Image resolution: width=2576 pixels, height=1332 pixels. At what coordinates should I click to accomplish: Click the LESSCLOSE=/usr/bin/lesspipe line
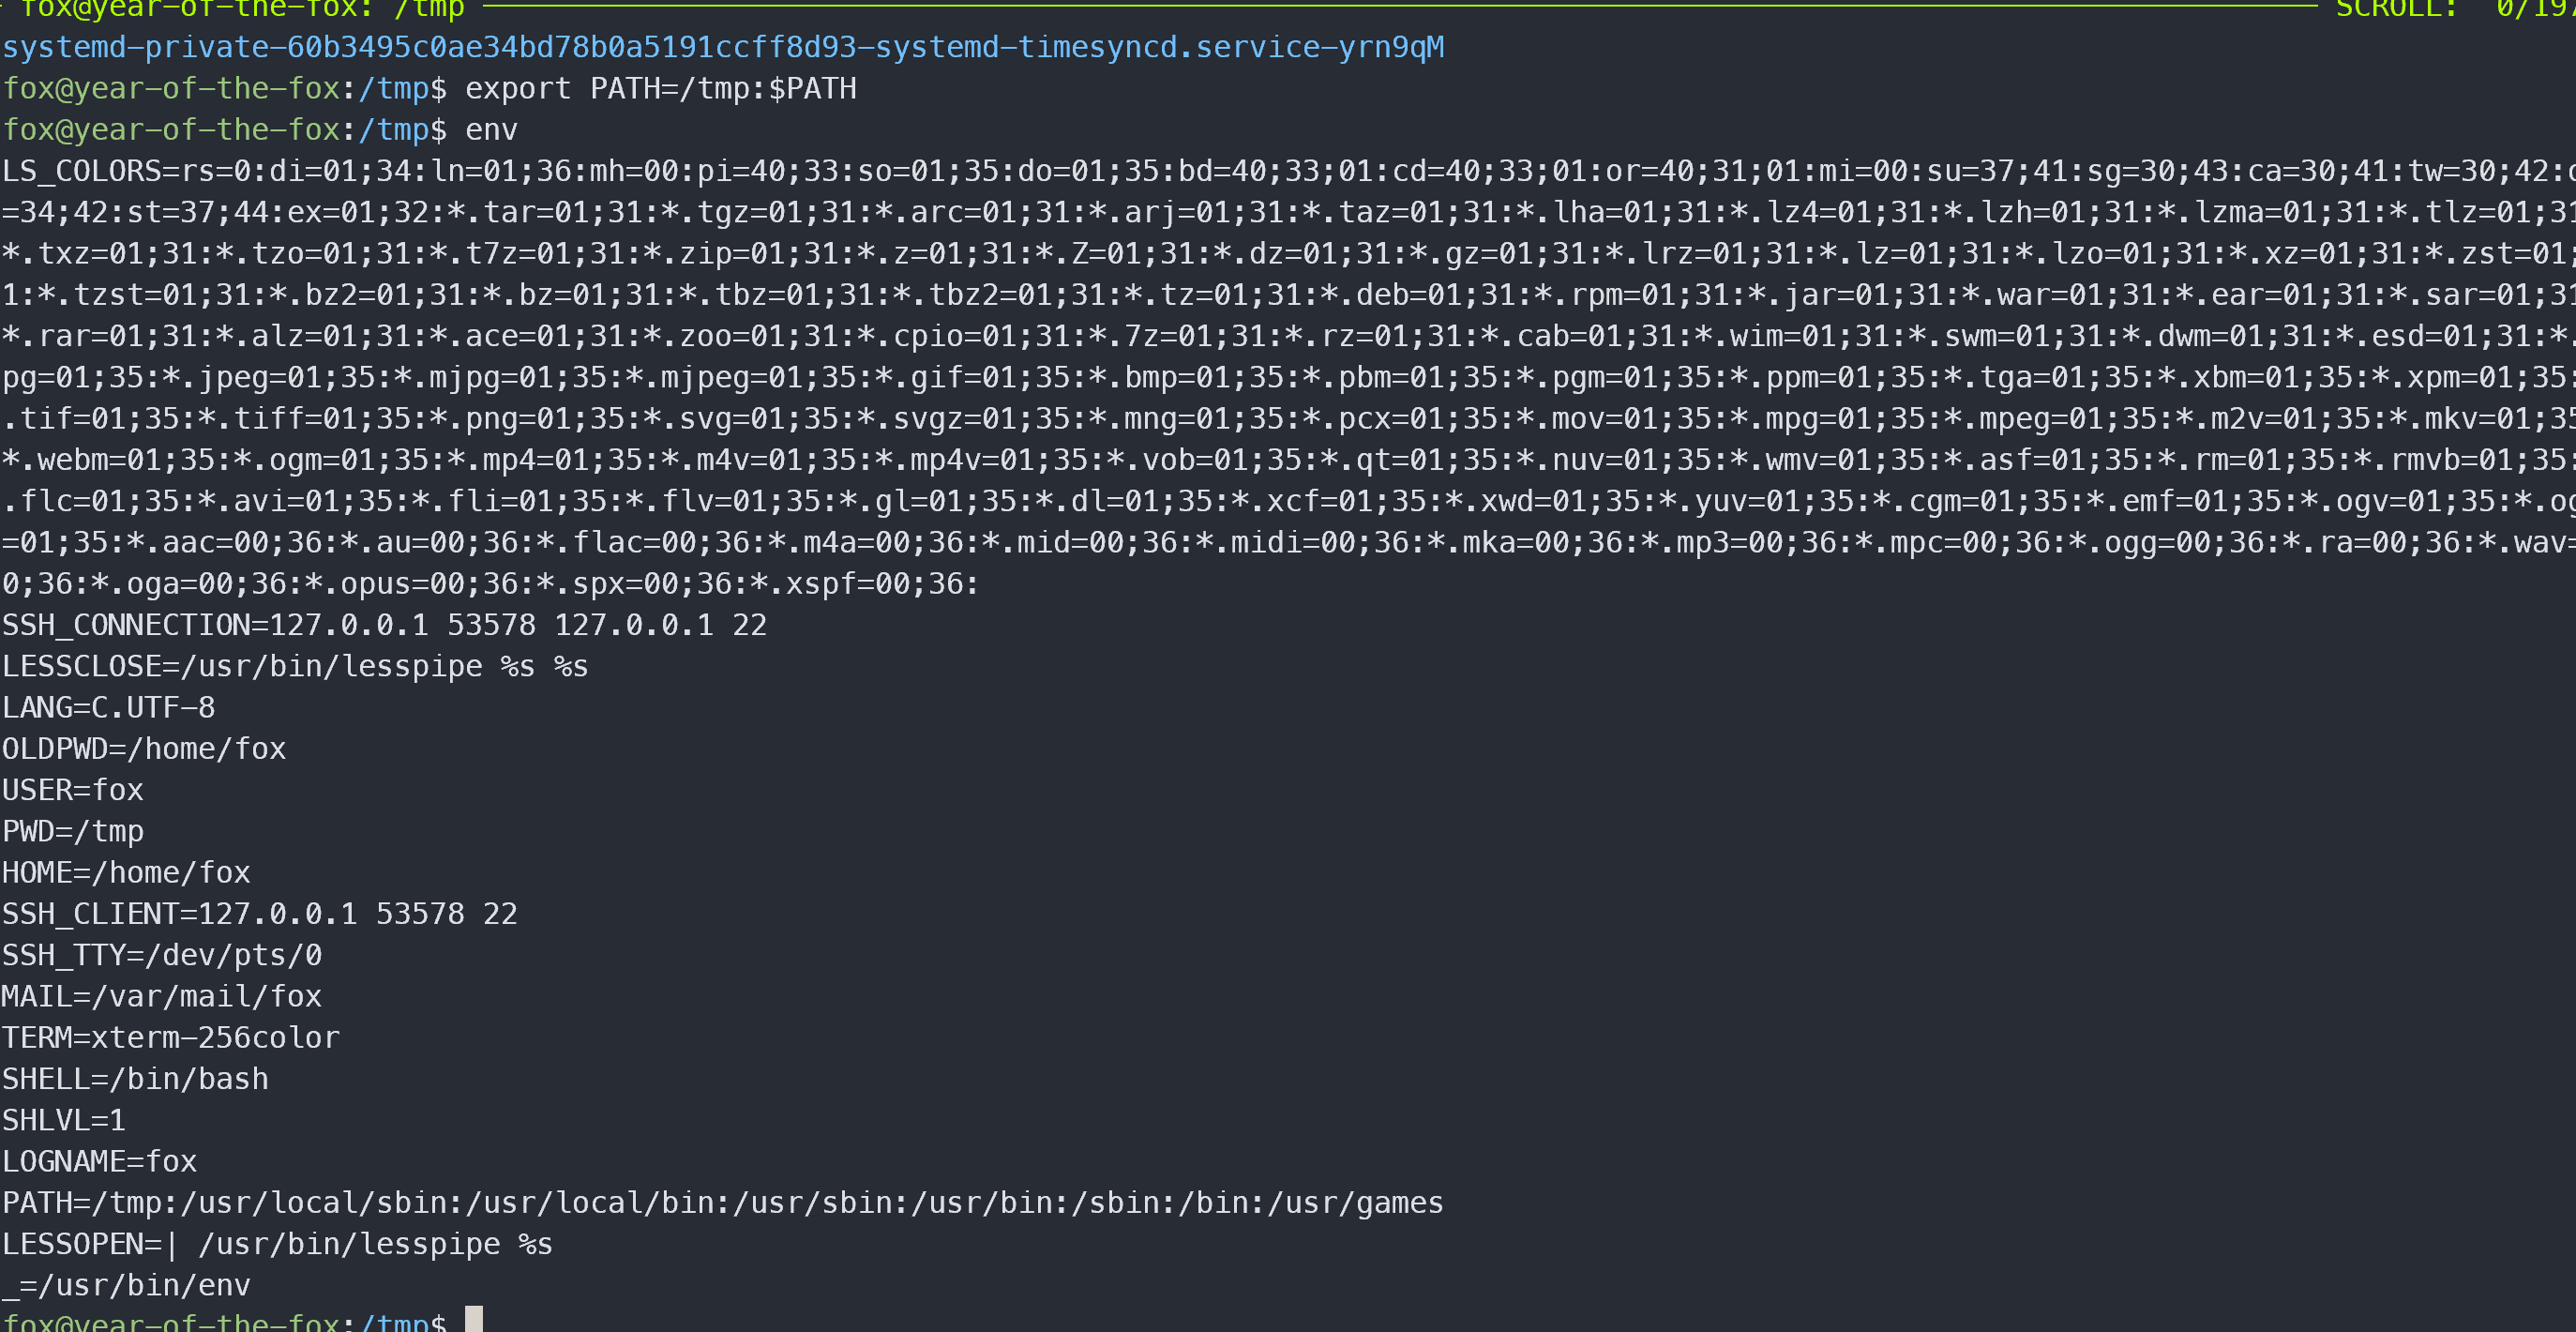296,666
